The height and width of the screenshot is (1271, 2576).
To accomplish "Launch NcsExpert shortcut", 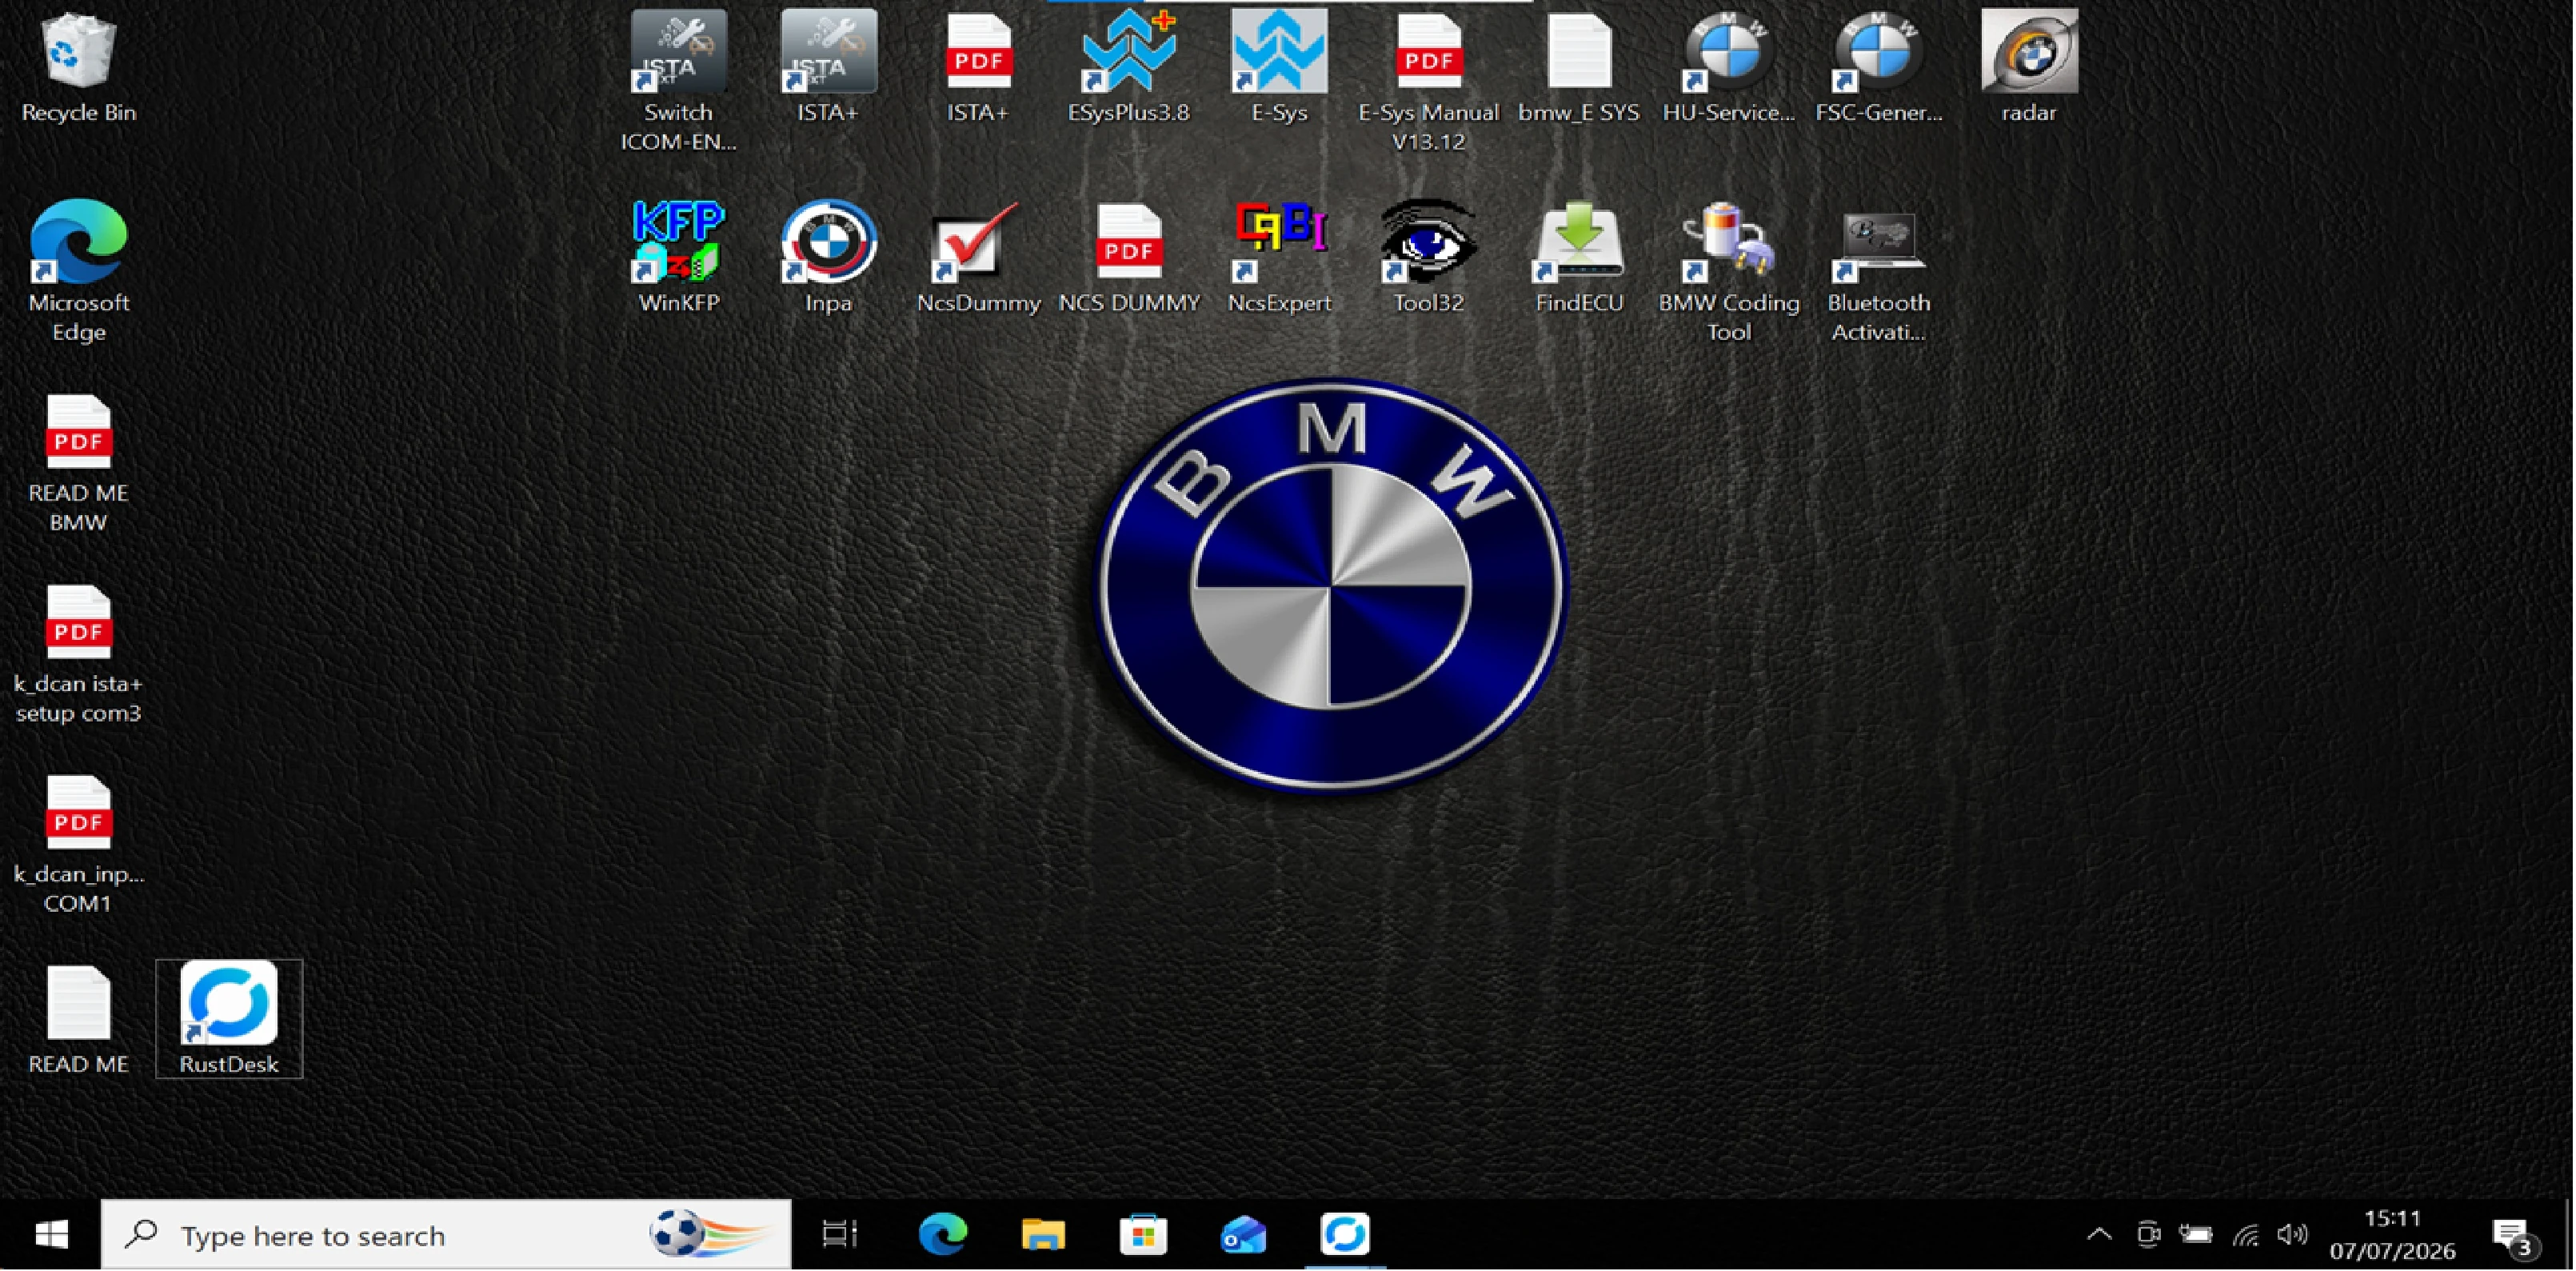I will [x=1279, y=258].
